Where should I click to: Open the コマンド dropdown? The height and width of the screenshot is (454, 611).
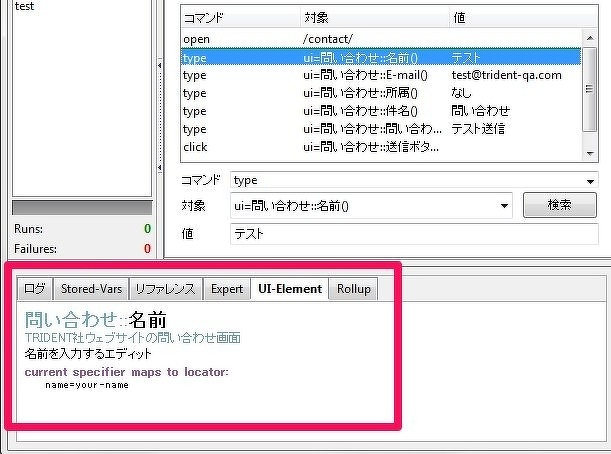[x=590, y=181]
